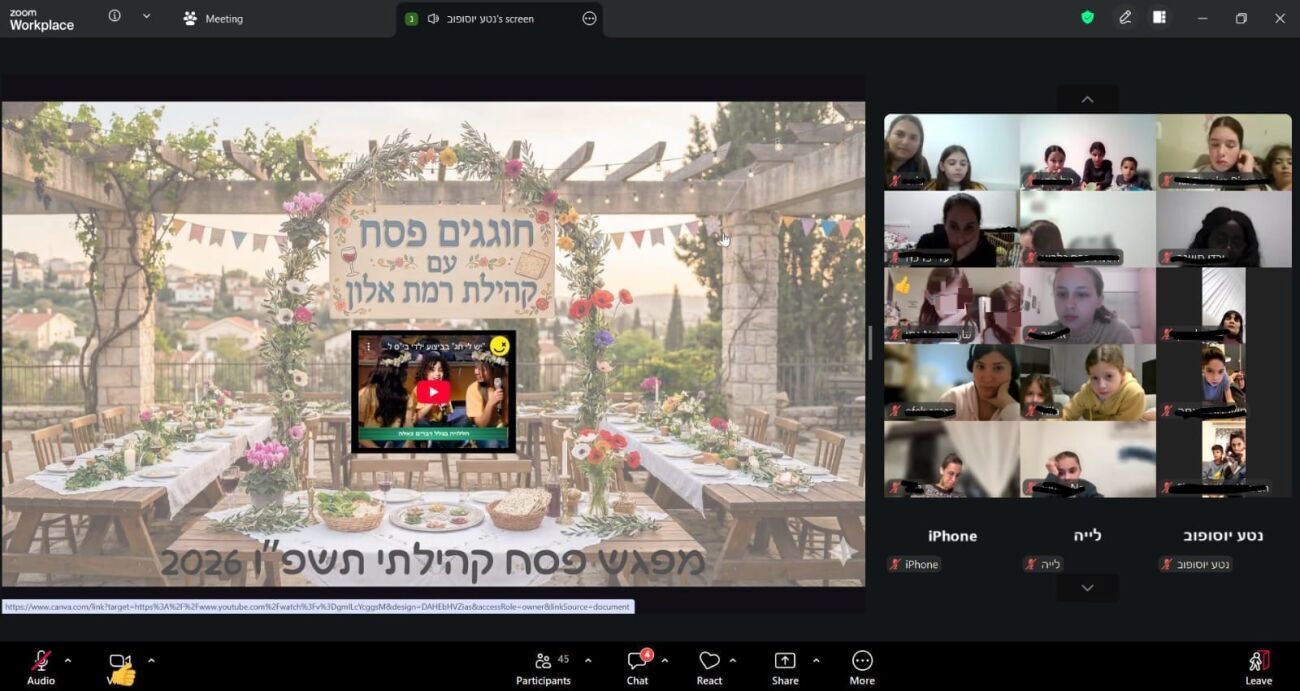Unmute the Audio microphone
Screen dimensions: 1300x691
coord(41,667)
